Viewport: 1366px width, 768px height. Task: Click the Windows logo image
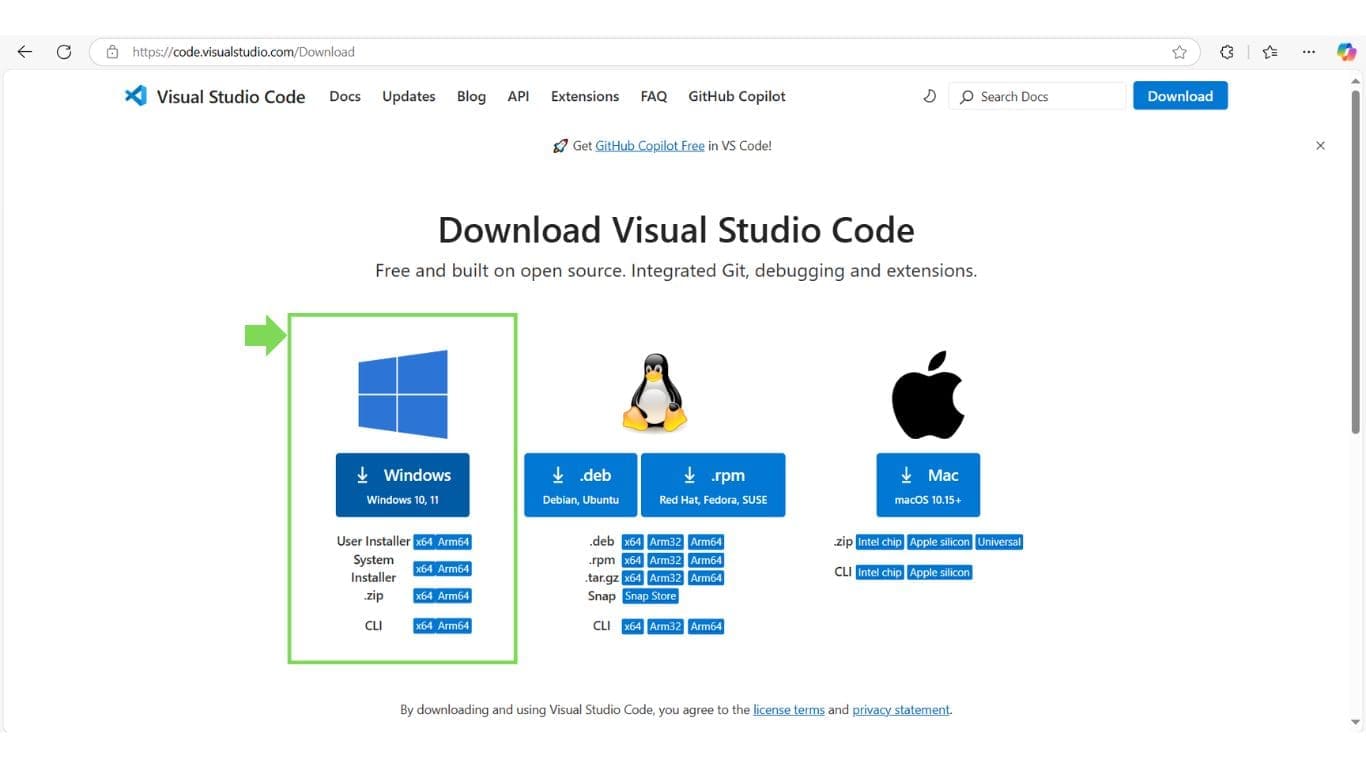pyautogui.click(x=403, y=394)
